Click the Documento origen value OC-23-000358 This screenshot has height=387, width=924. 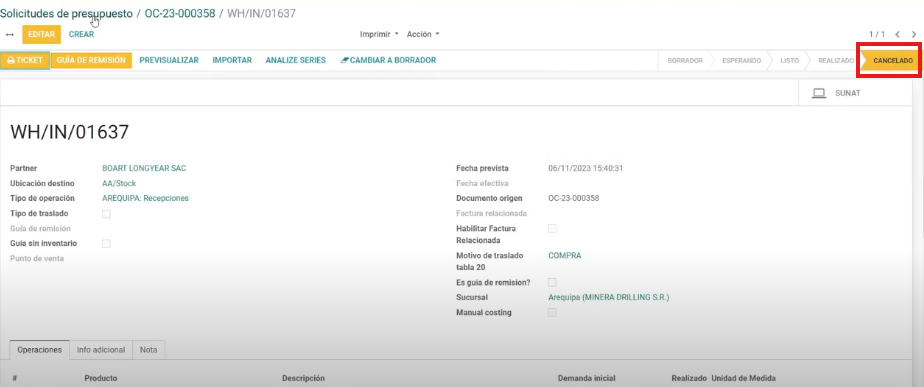click(573, 199)
